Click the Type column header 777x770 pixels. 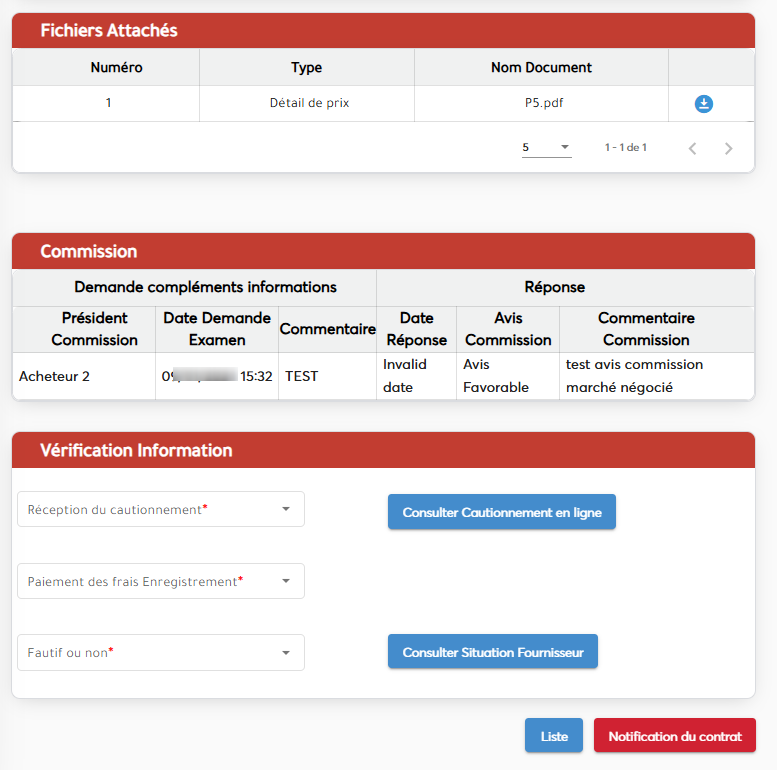(x=306, y=68)
